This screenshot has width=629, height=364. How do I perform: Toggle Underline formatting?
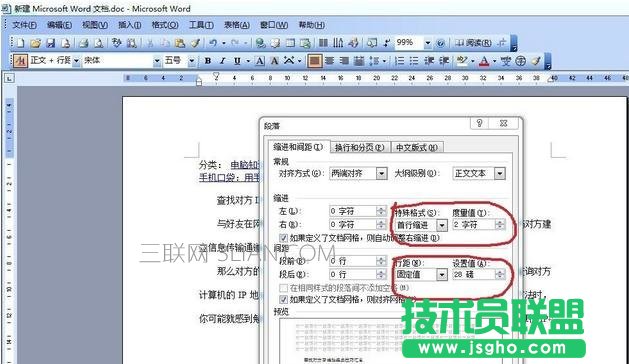point(237,61)
